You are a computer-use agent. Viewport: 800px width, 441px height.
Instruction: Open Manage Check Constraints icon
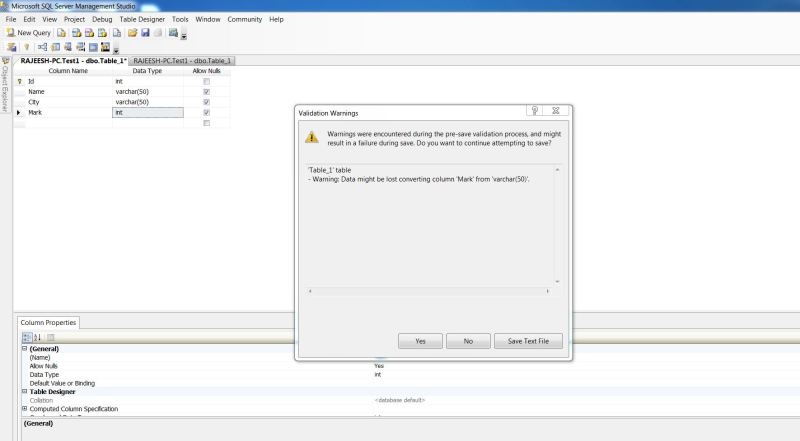coord(93,47)
